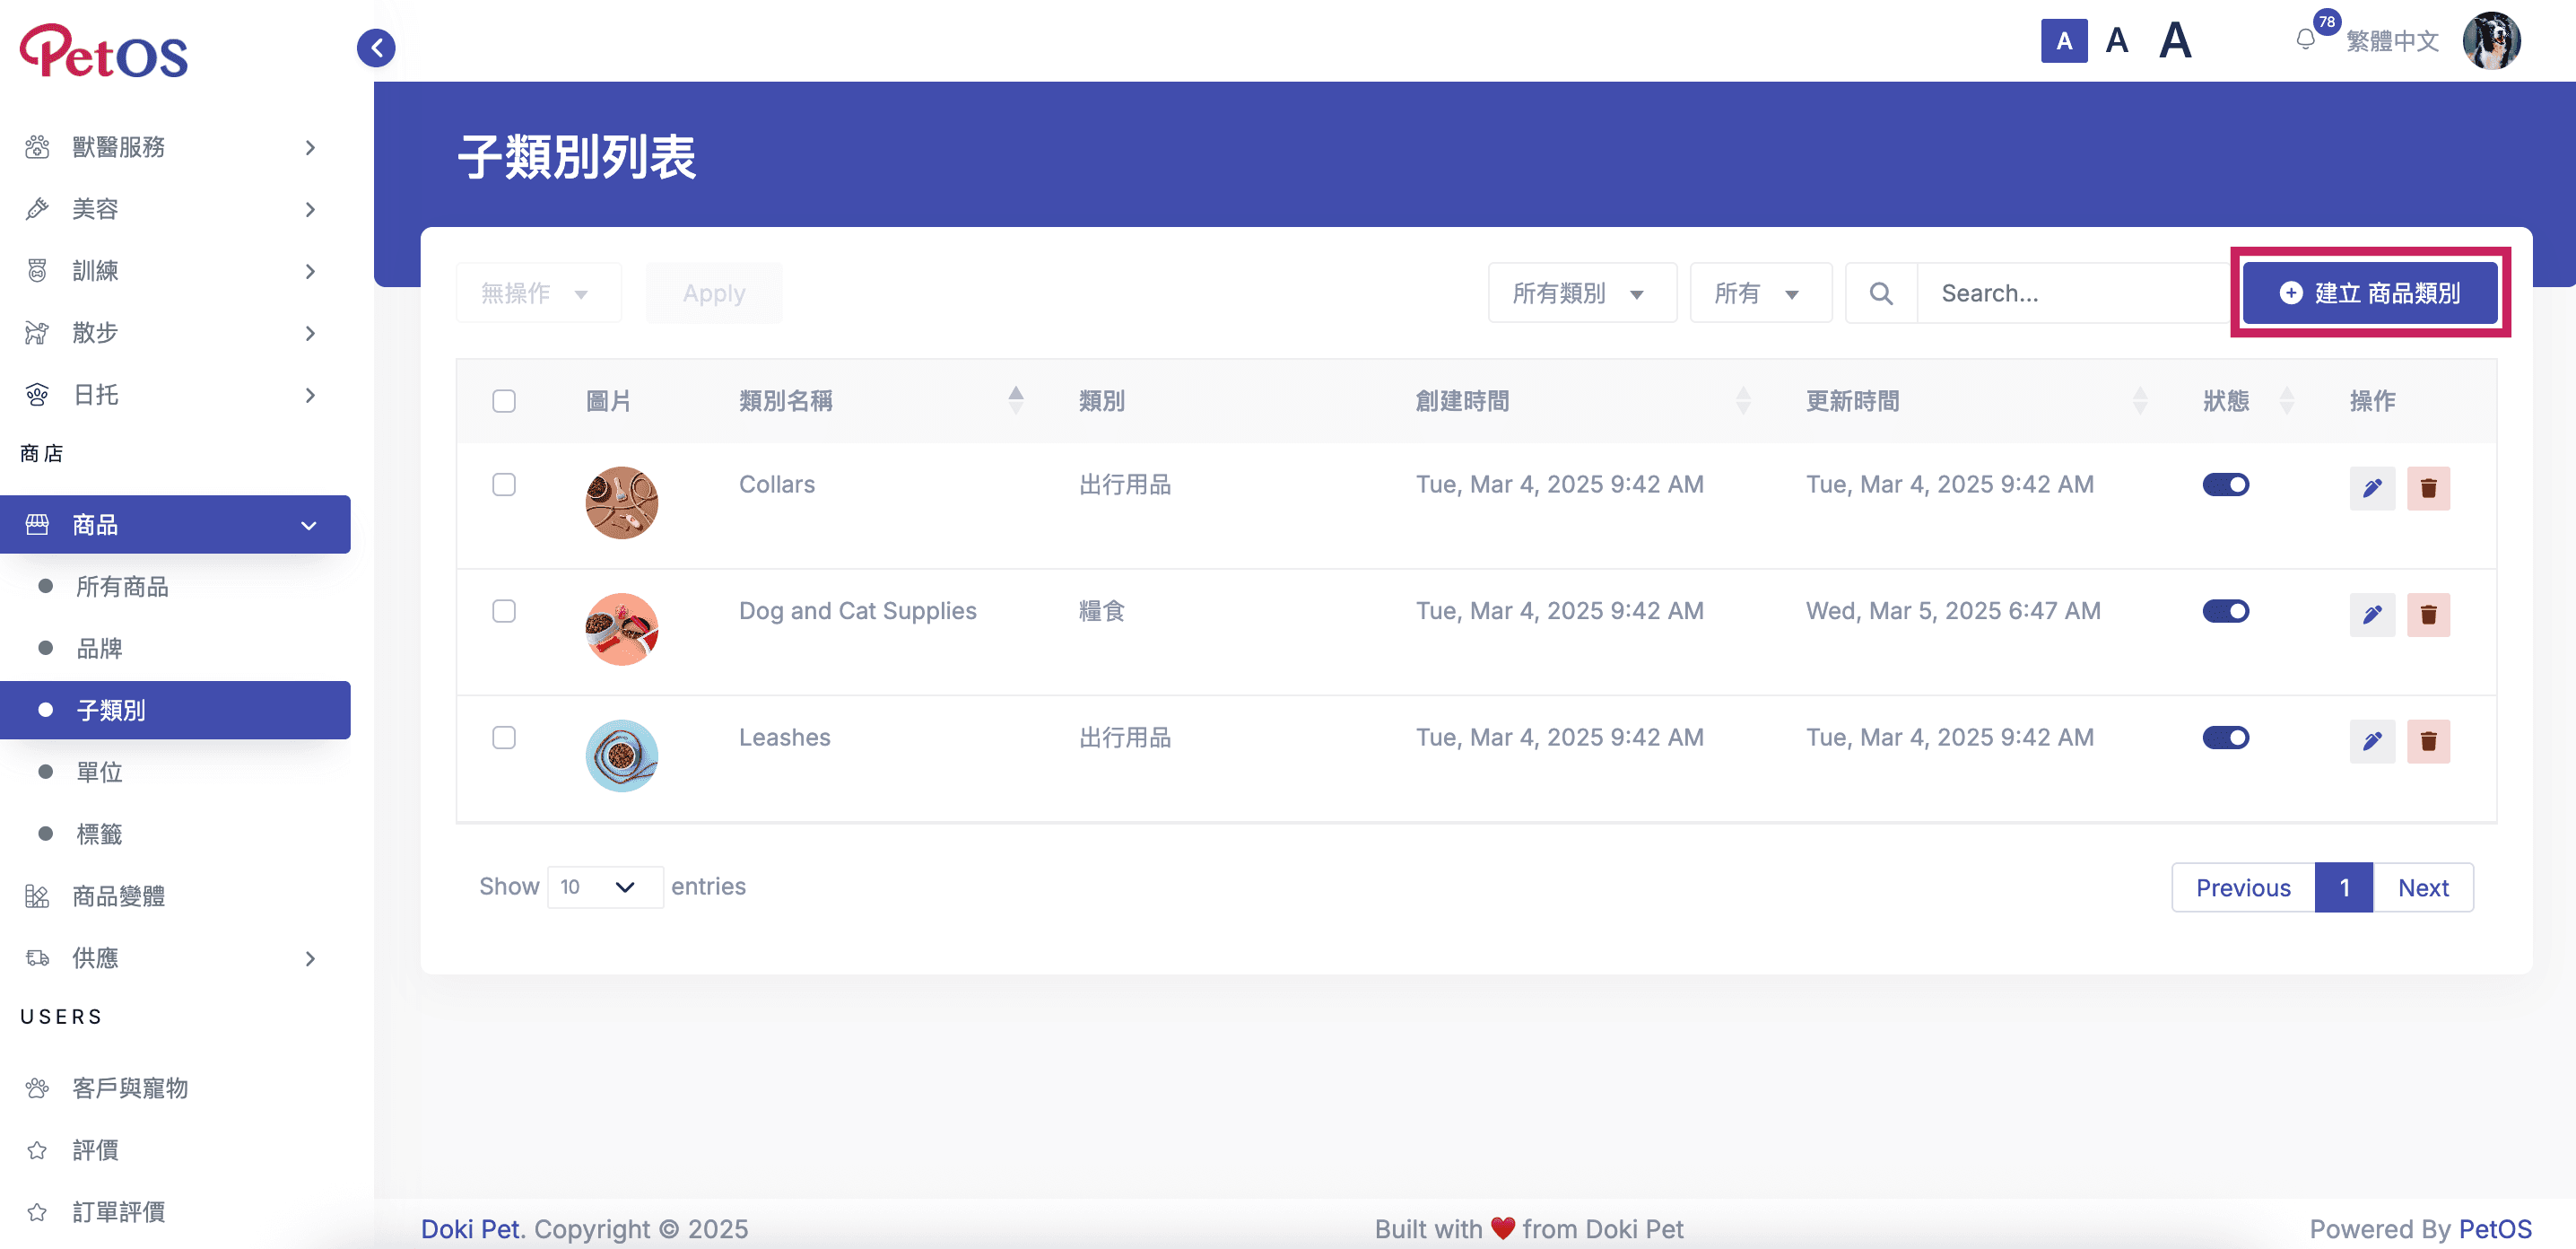Click the edit pencil for Collars

click(x=2372, y=488)
